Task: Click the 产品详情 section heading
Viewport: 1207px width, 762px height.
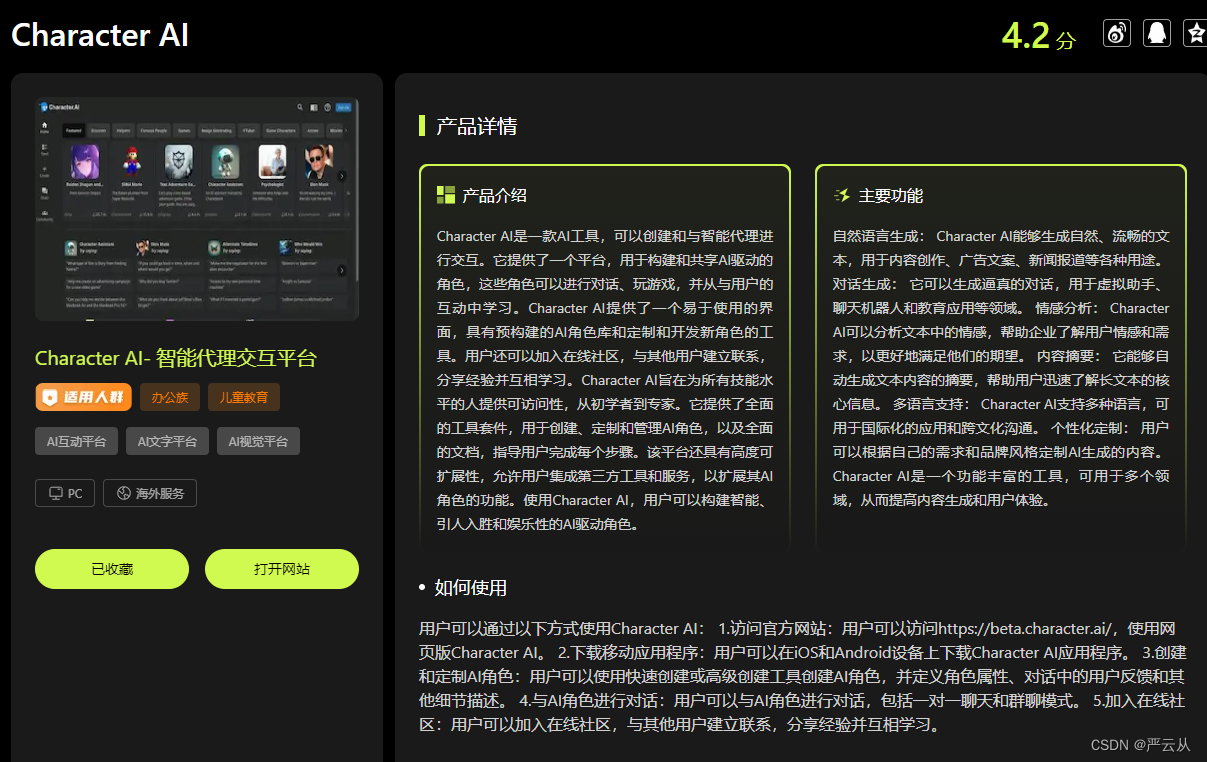Action: [476, 126]
